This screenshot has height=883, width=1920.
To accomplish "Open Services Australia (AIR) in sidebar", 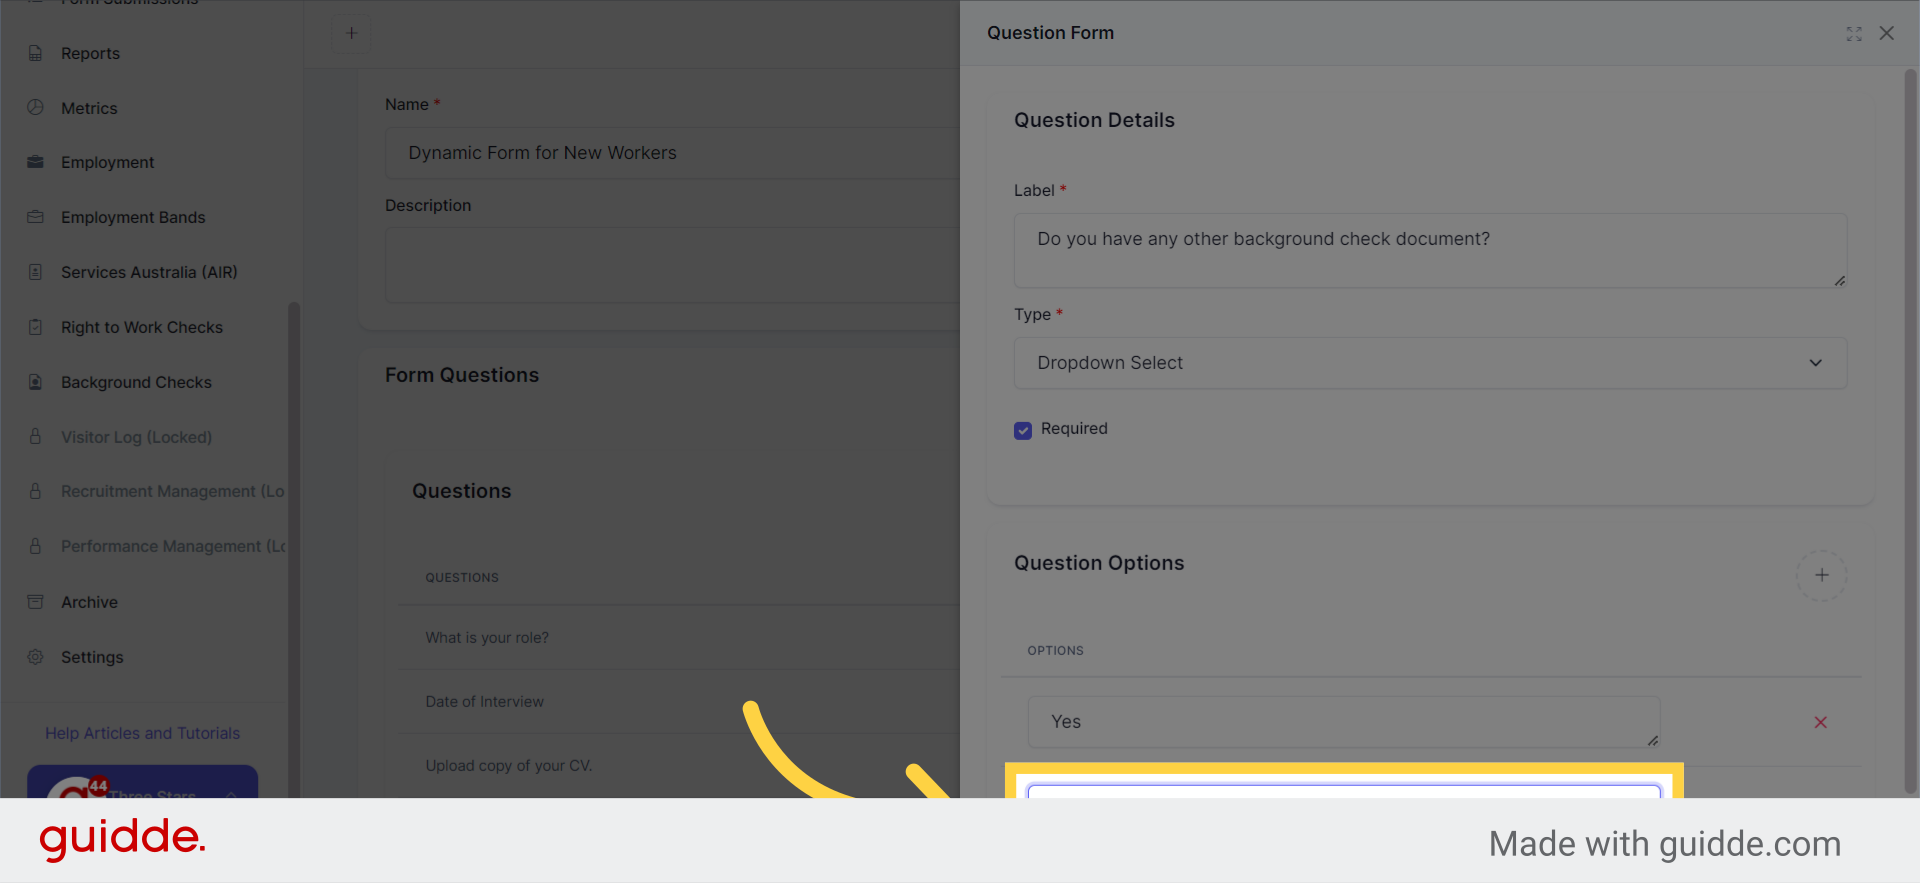I will (x=149, y=272).
